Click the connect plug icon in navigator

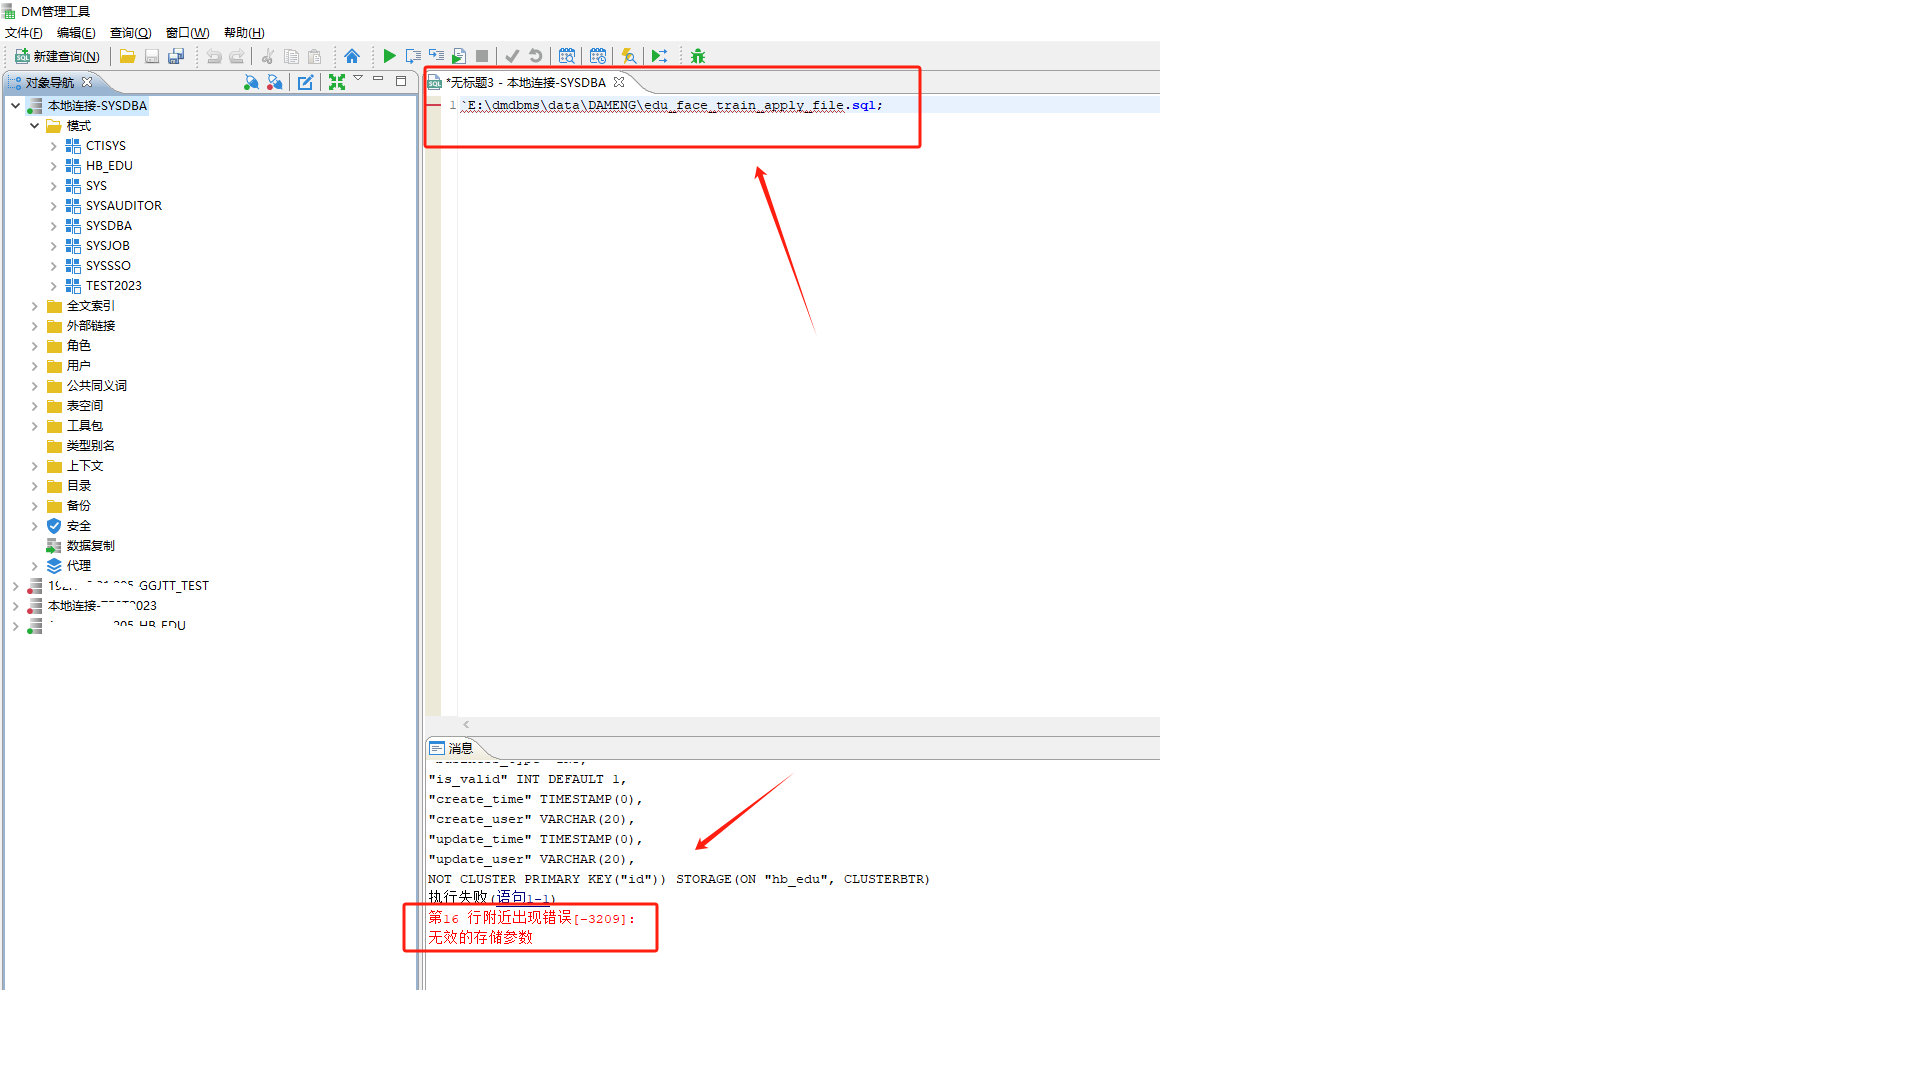251,82
